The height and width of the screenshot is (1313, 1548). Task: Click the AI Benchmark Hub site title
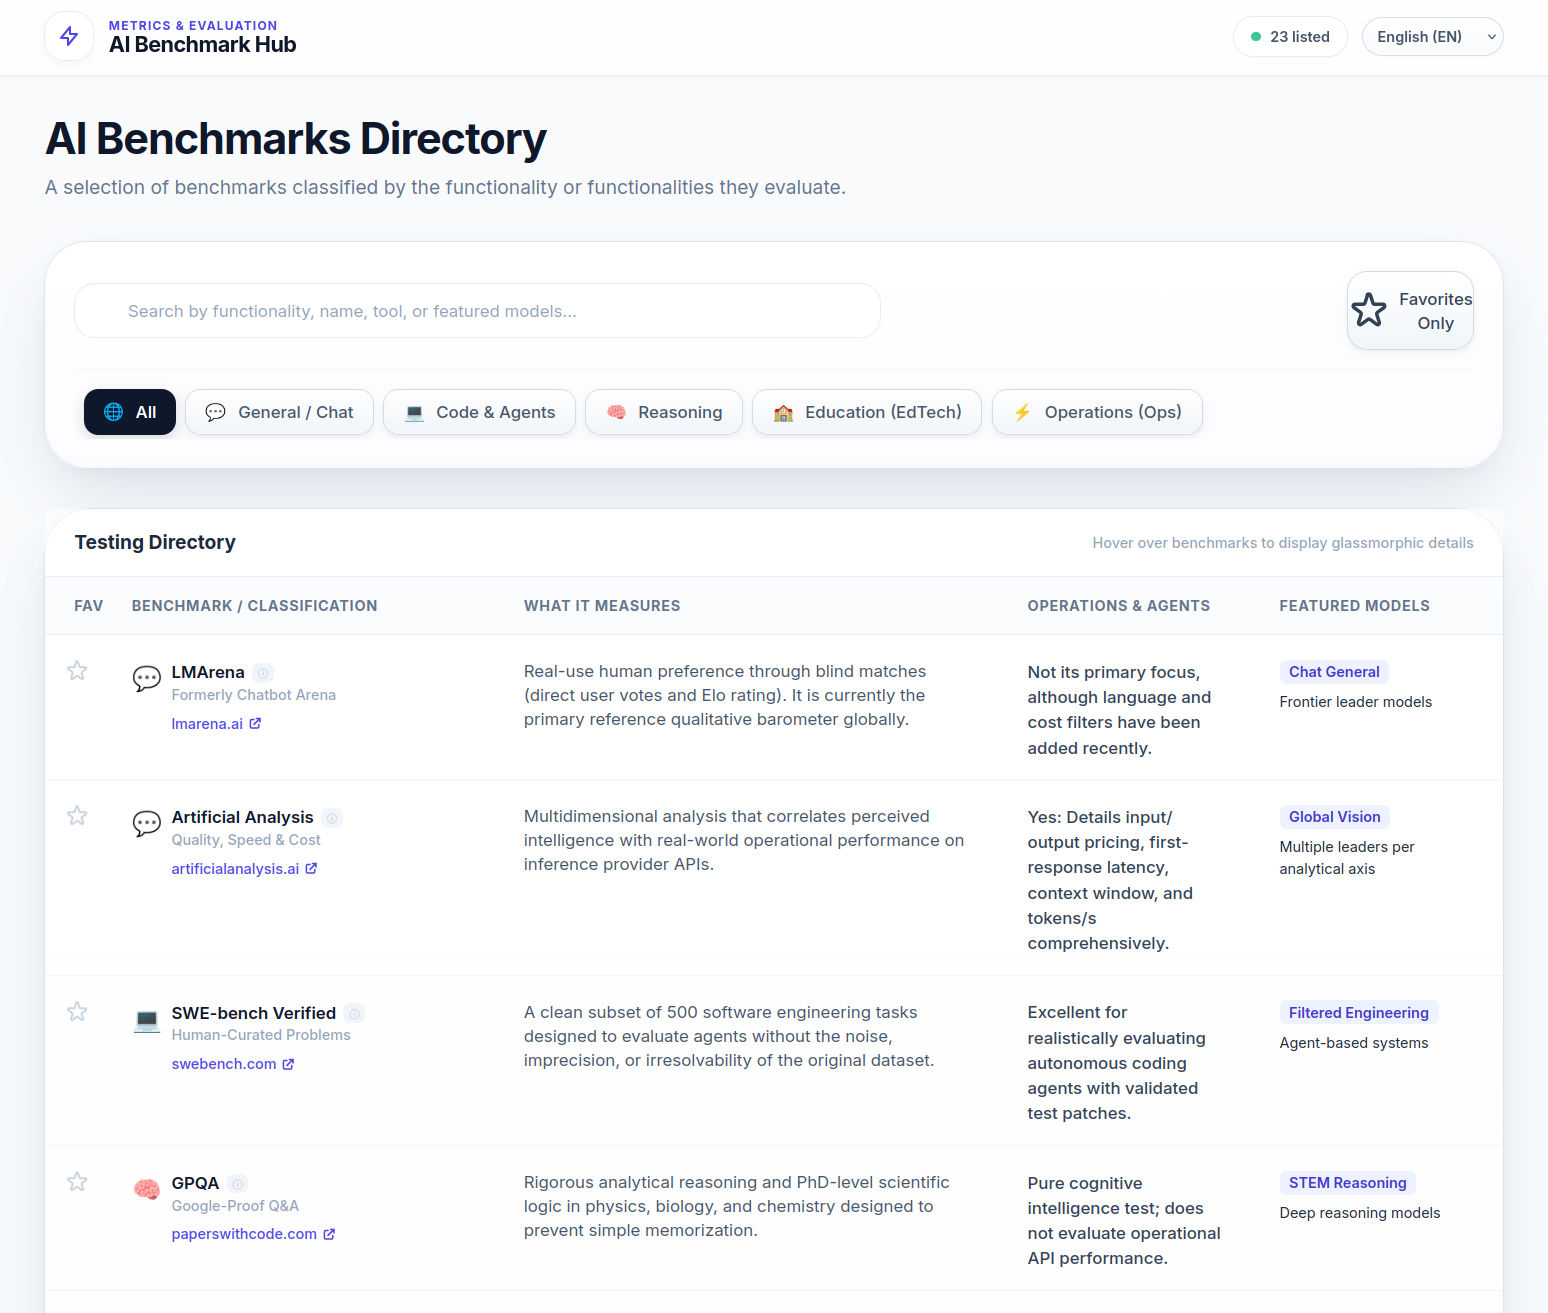(203, 45)
